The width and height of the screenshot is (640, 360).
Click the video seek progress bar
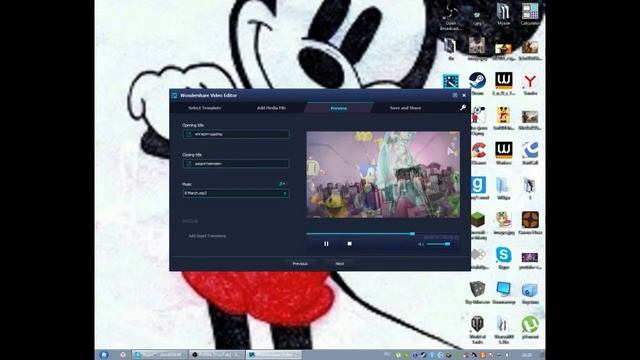coord(382,233)
